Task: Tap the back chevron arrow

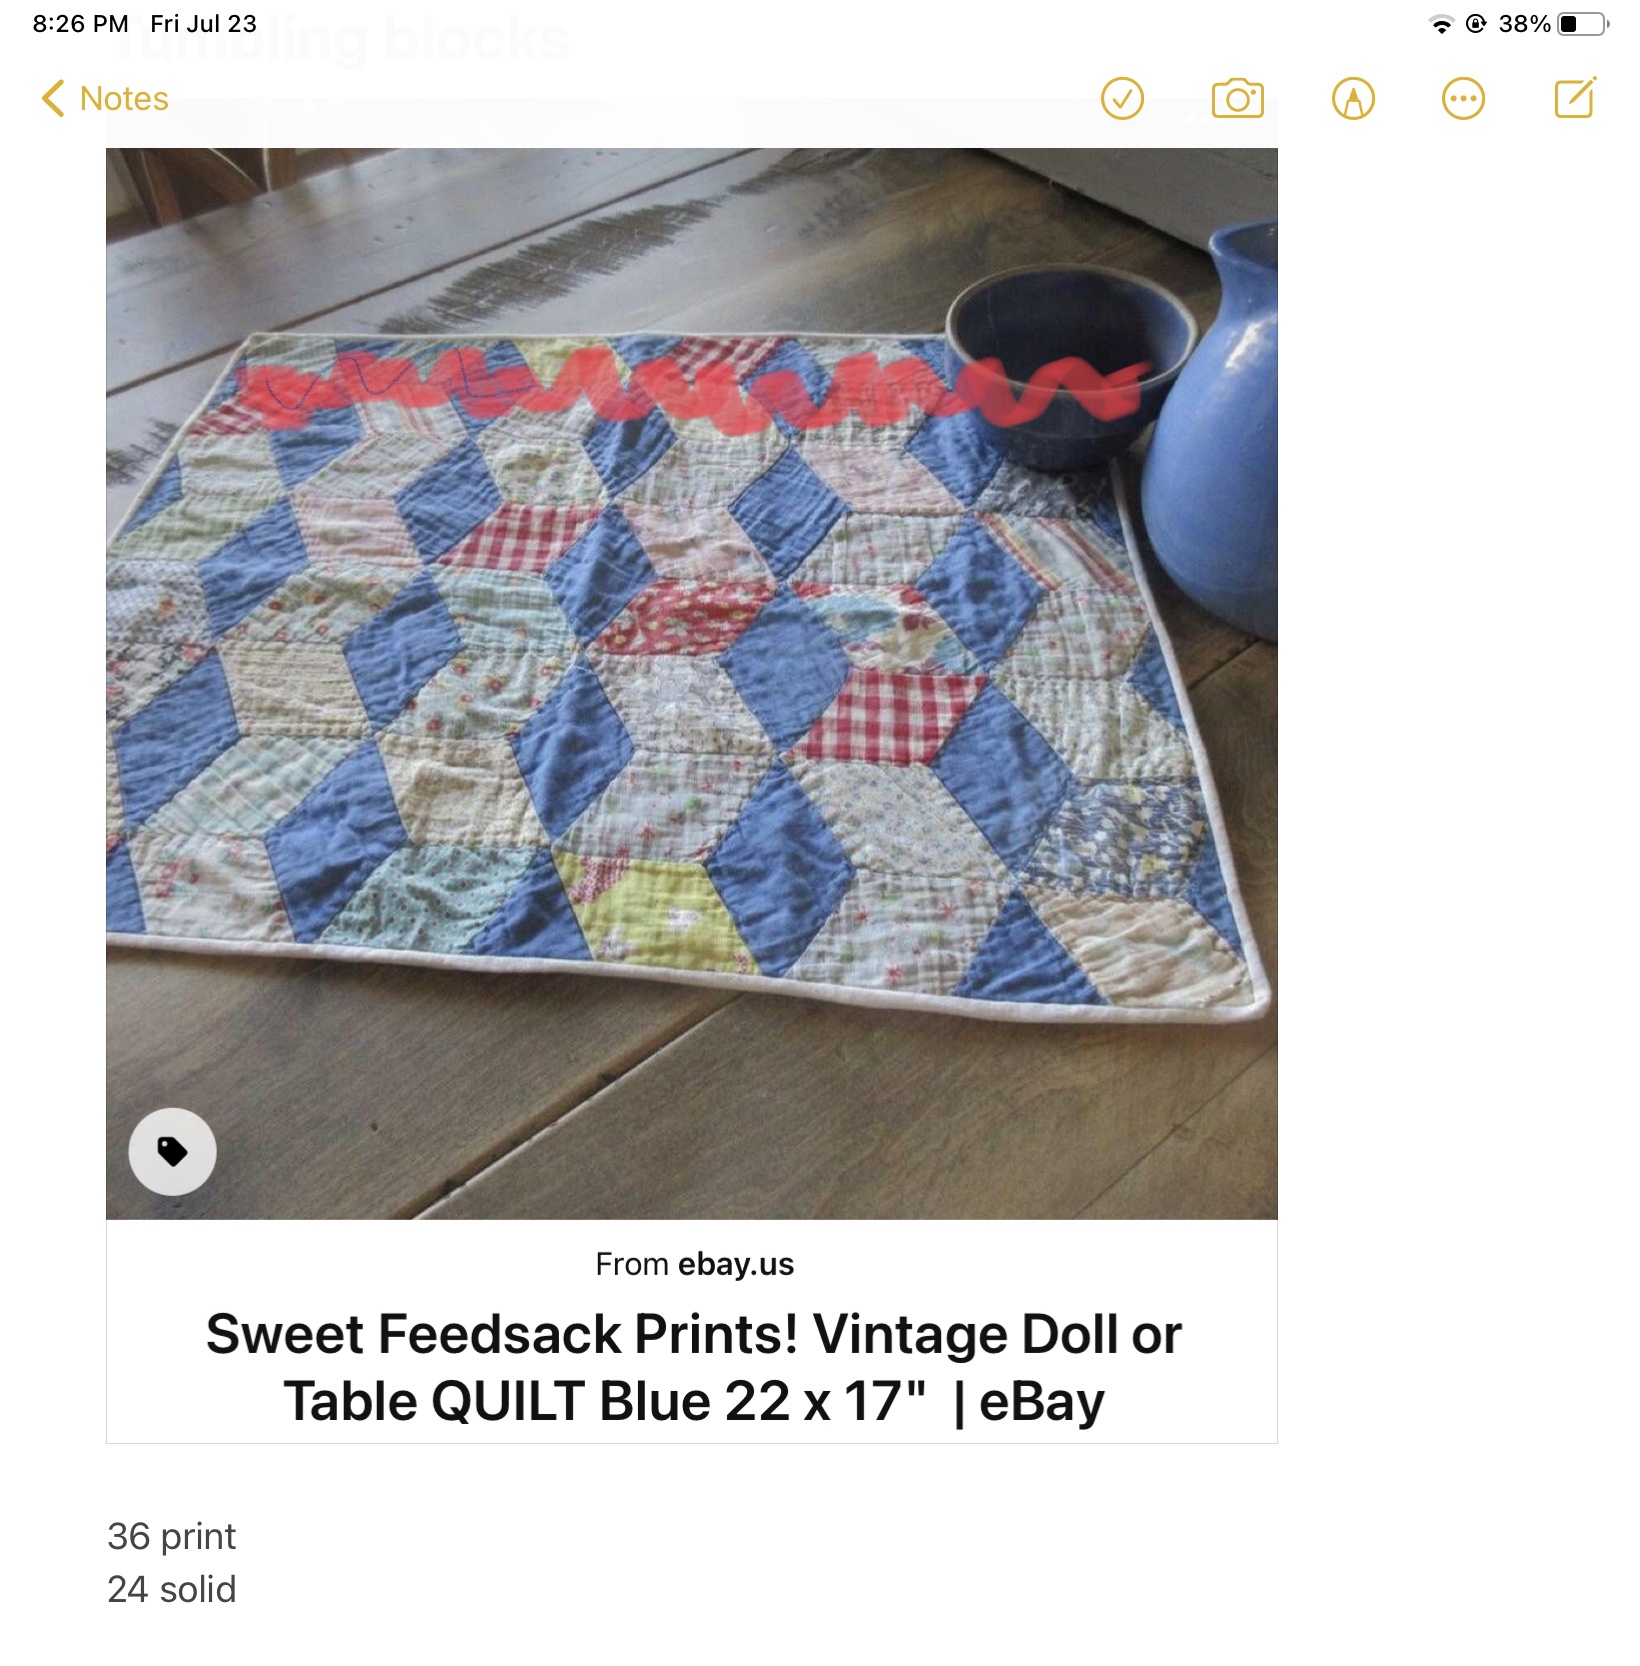Action: [53, 99]
